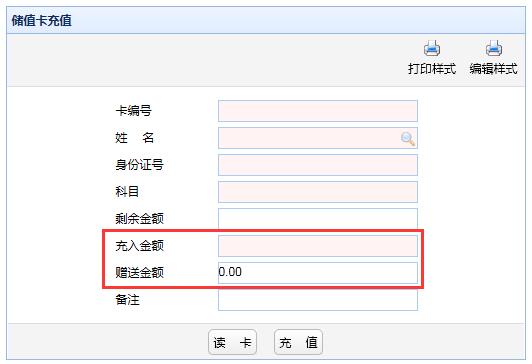This screenshot has height=364, width=532.
Task: Focus the 卡编号 input field
Action: (318, 111)
